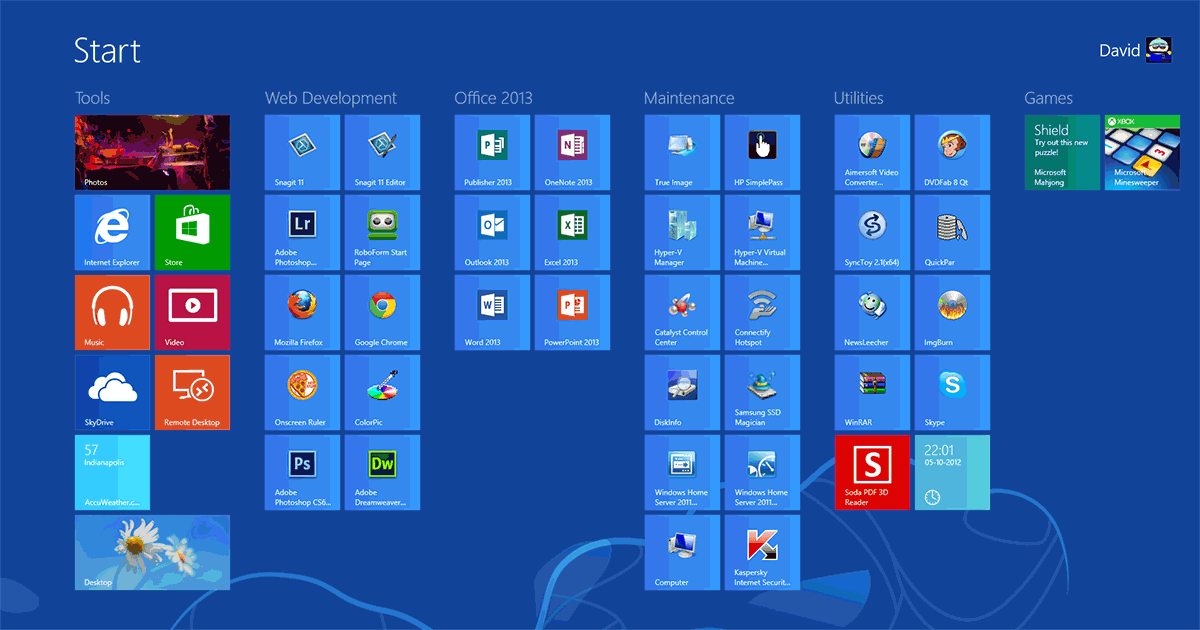Open WinRAR tile

[872, 392]
